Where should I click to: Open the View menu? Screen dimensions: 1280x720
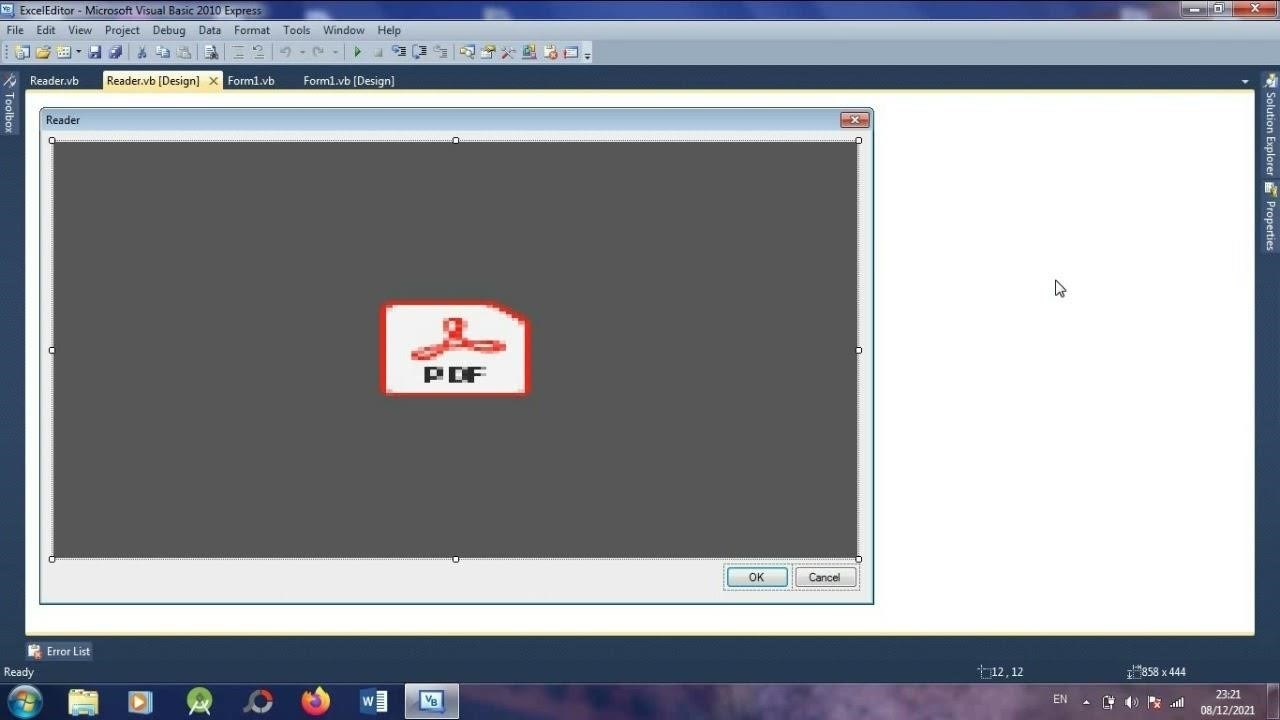click(x=80, y=30)
